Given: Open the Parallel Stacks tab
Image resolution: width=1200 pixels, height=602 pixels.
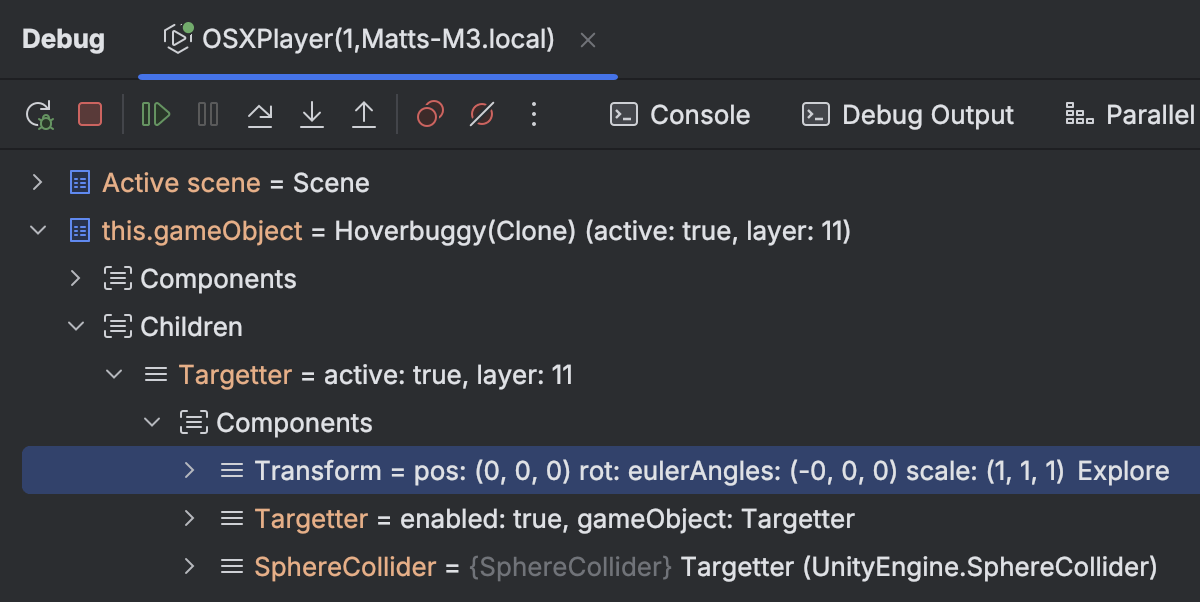Looking at the screenshot, I should click(x=1130, y=115).
